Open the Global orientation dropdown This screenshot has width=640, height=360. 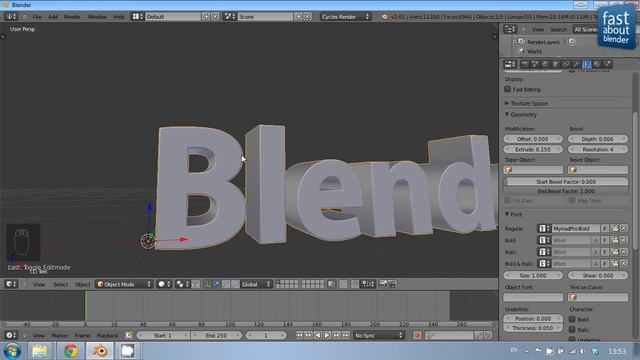pos(256,284)
